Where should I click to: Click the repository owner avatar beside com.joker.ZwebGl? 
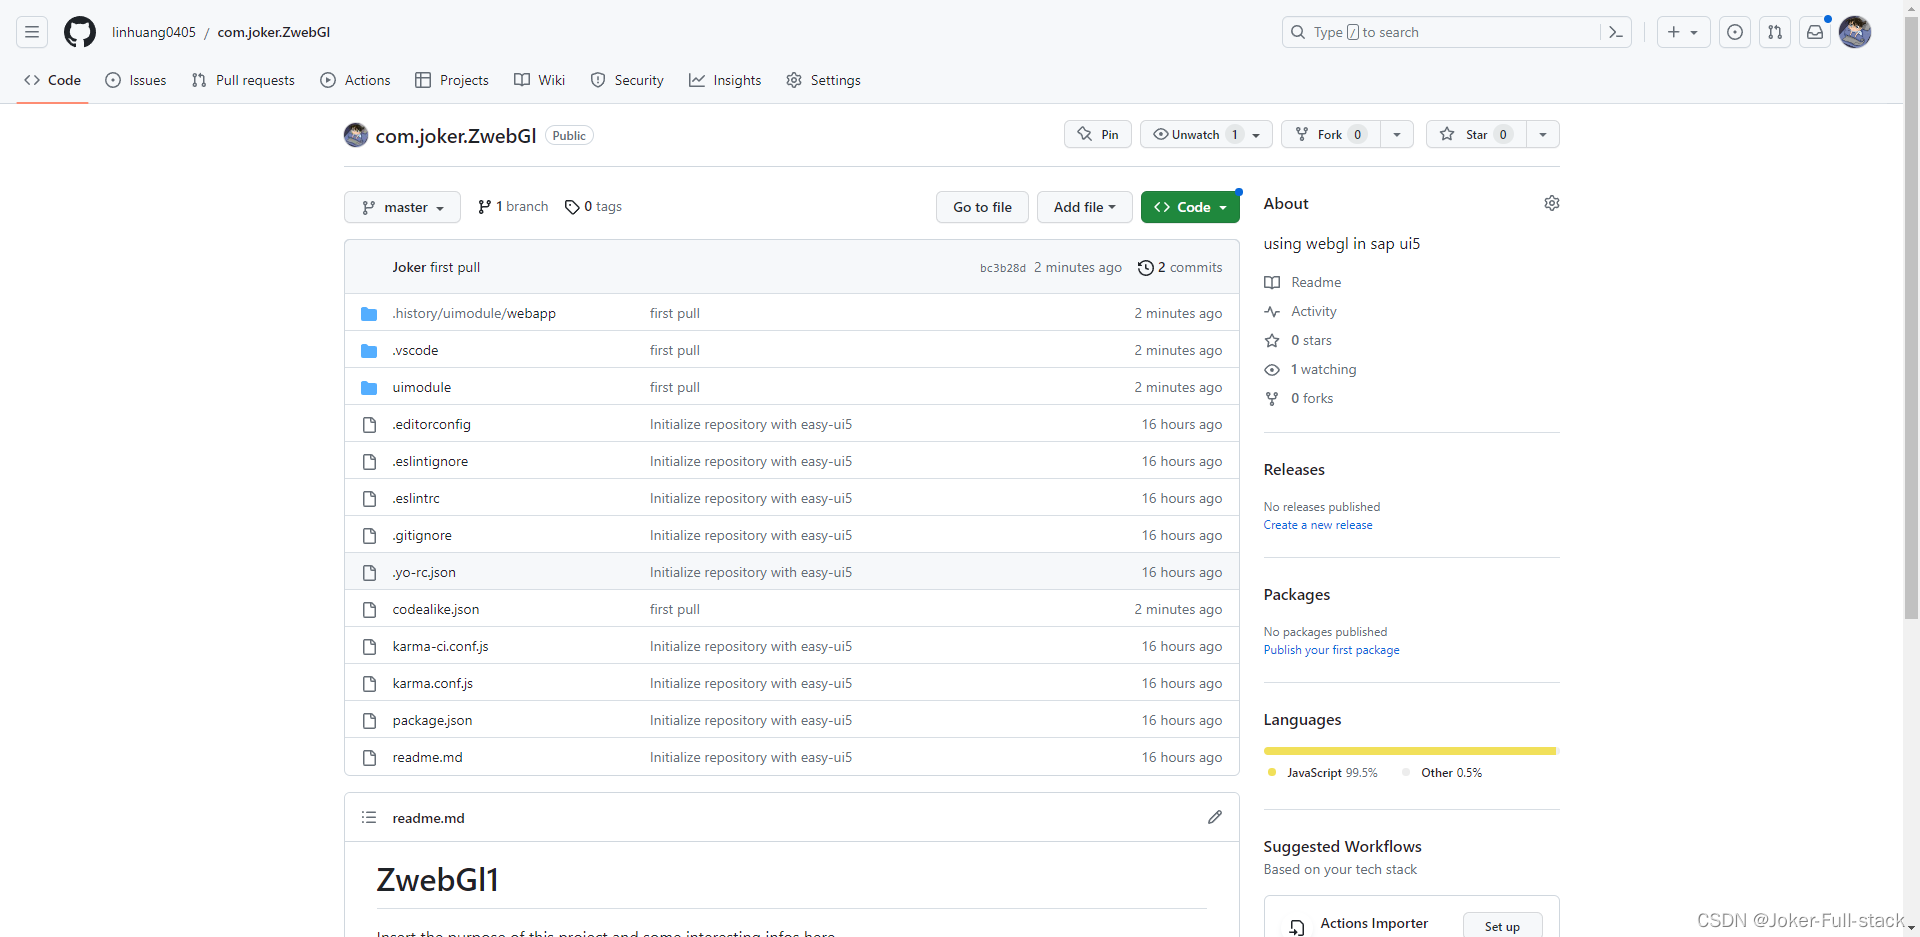(356, 135)
